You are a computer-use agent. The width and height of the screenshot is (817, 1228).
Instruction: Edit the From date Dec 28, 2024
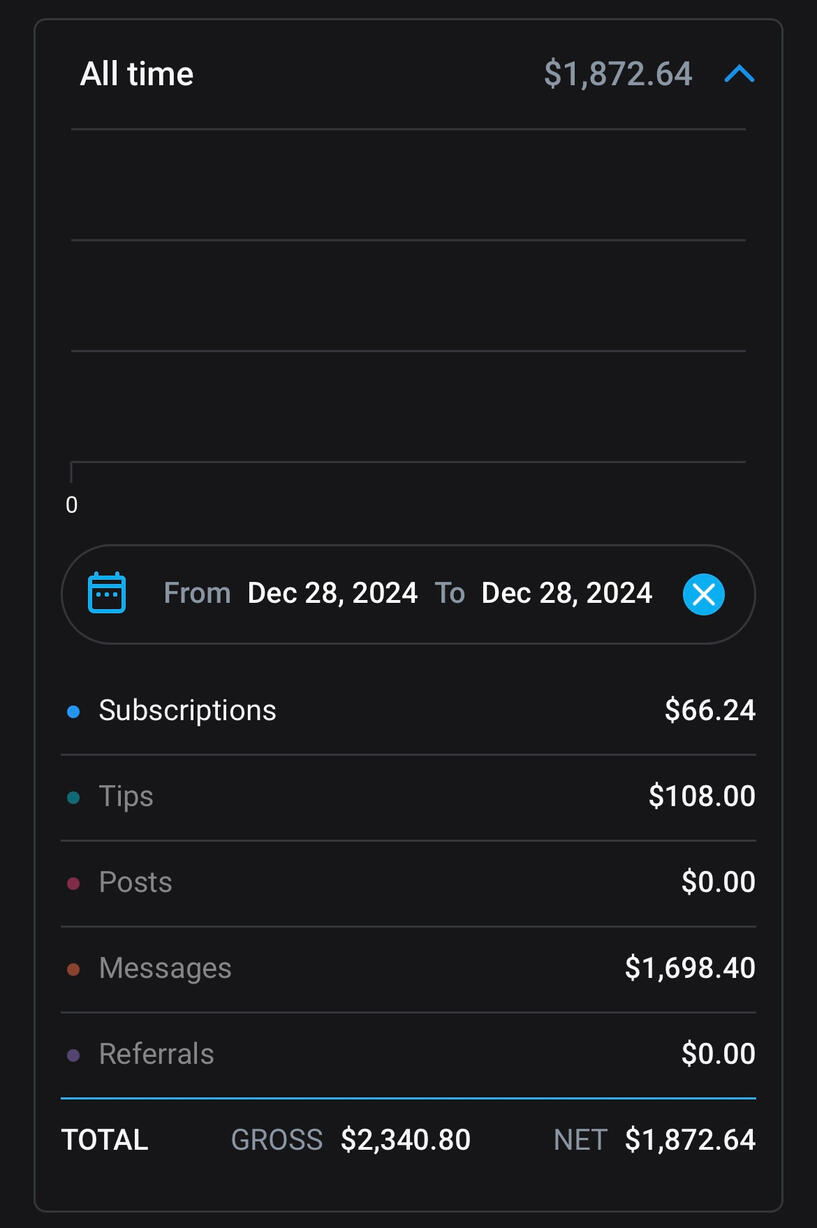click(332, 593)
